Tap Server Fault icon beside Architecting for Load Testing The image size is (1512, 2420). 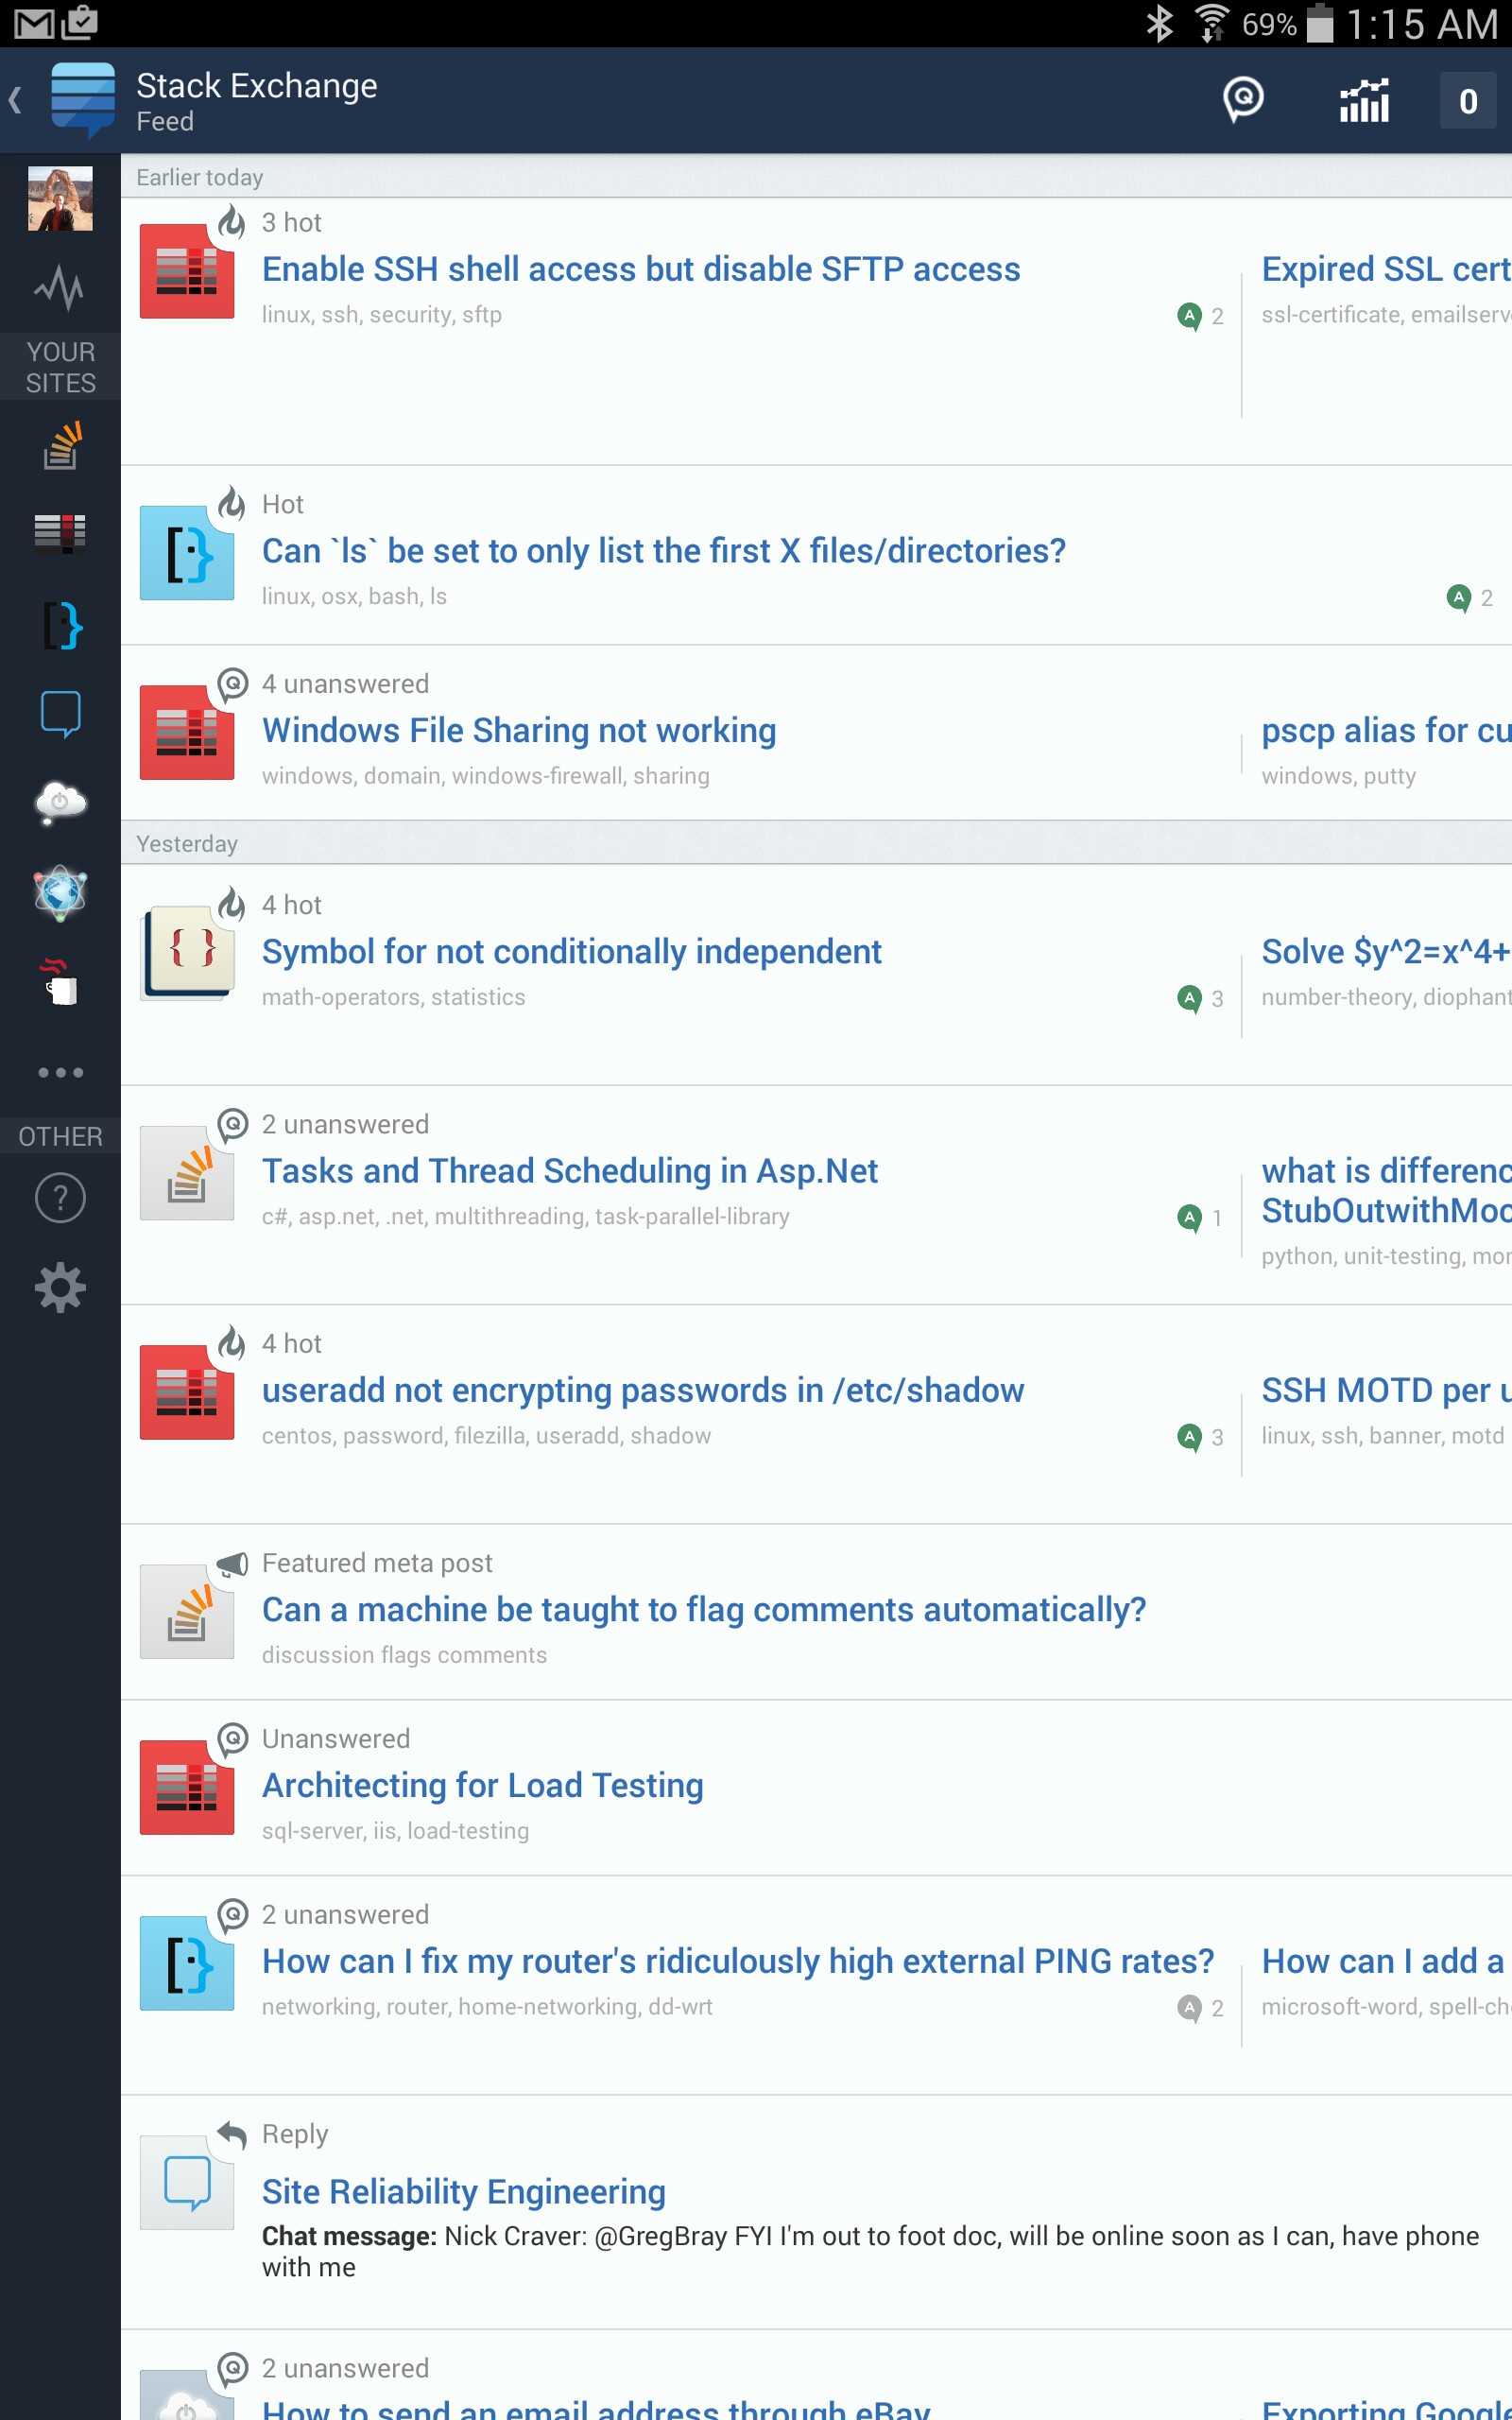point(187,1788)
